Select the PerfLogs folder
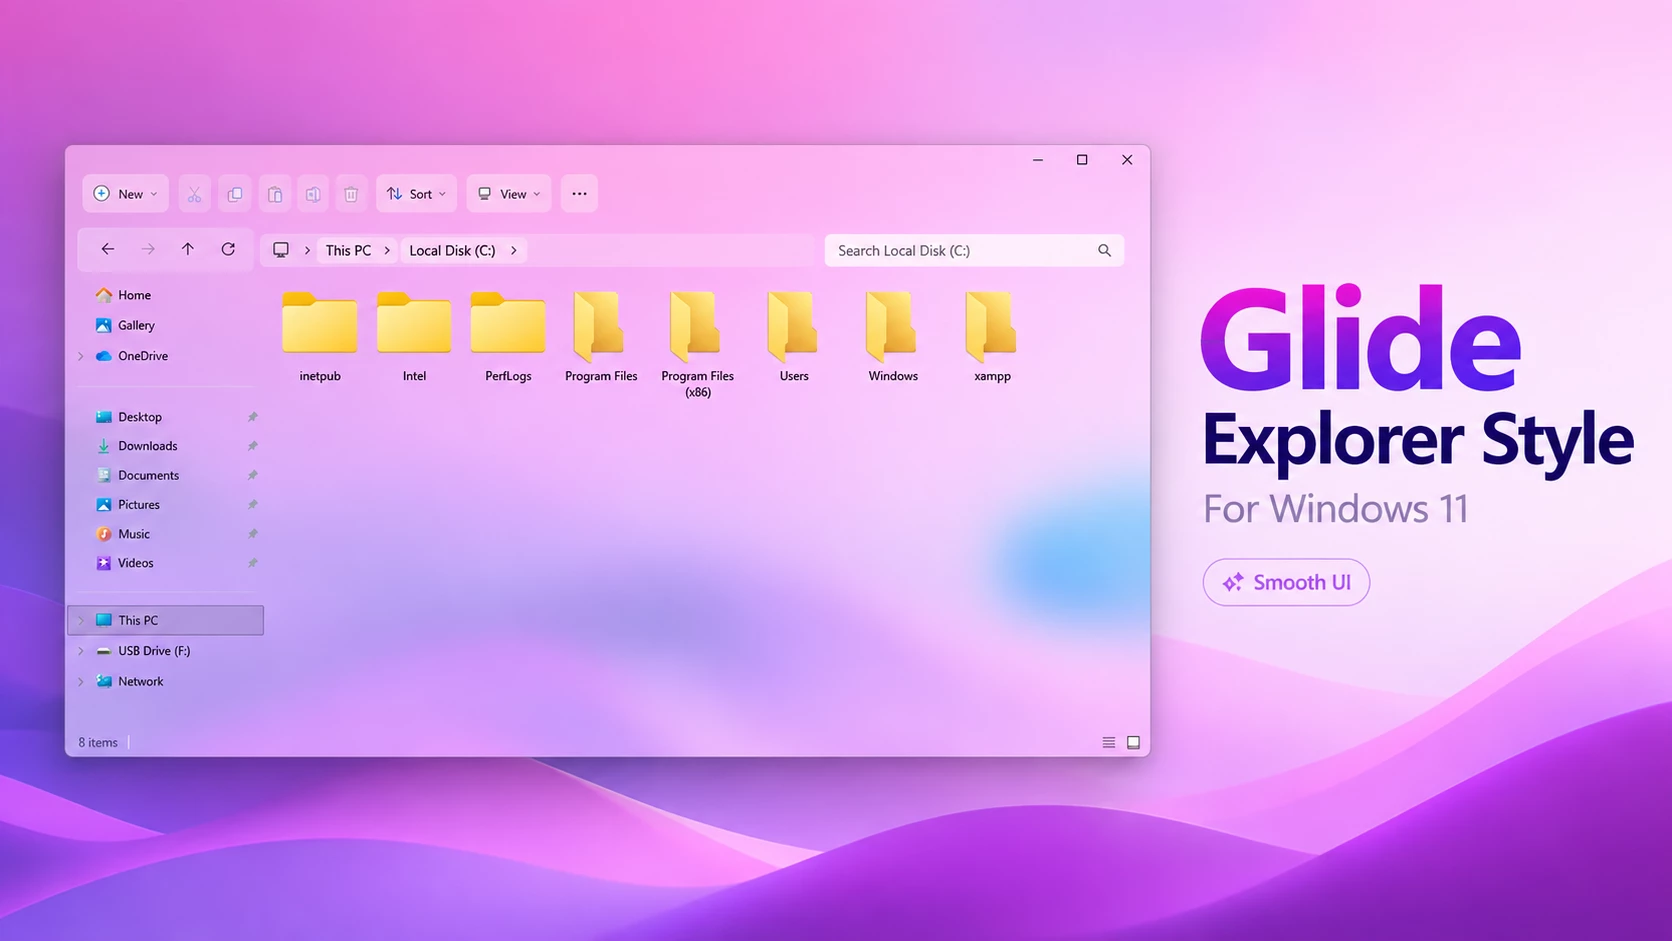 pos(508,336)
